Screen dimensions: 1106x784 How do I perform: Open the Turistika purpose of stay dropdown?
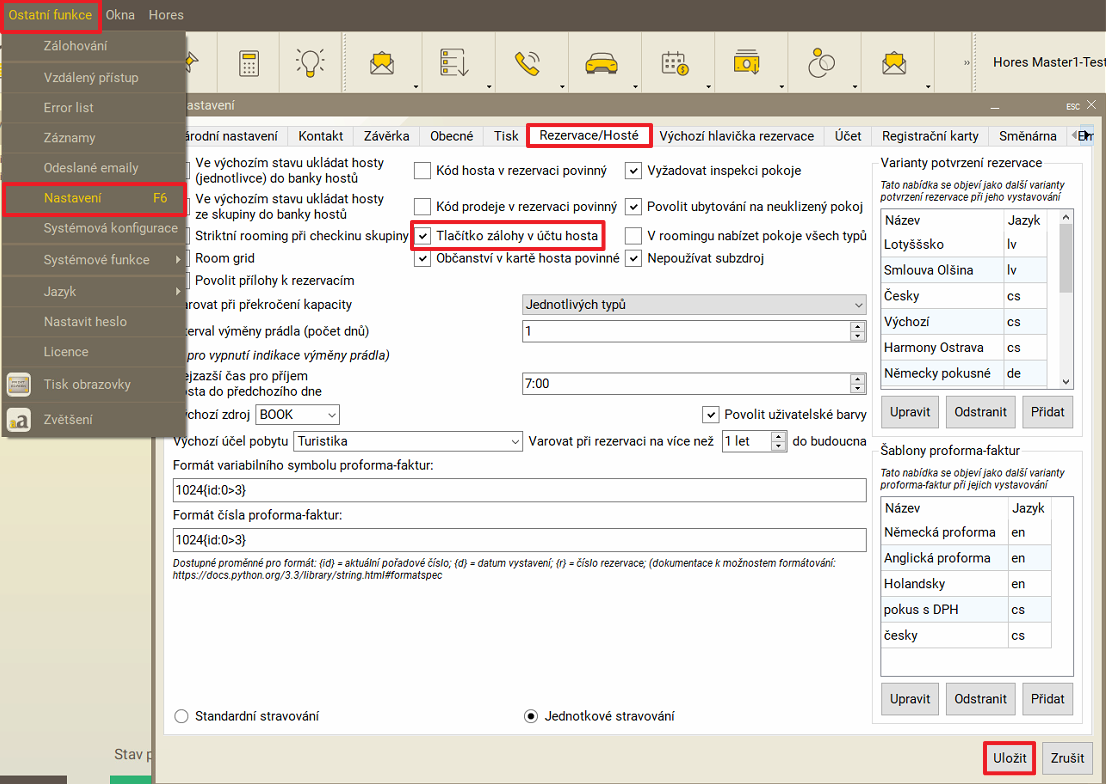407,441
